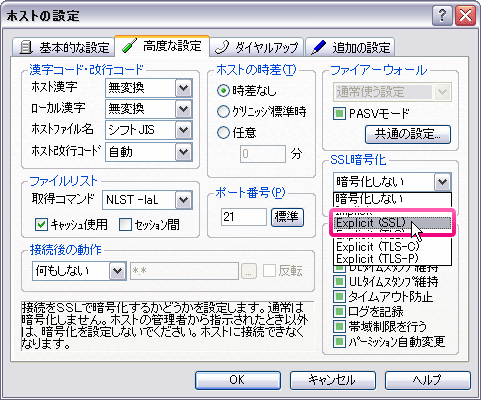Click the 共通の設定 button
The width and height of the screenshot is (481, 400).
point(408,134)
